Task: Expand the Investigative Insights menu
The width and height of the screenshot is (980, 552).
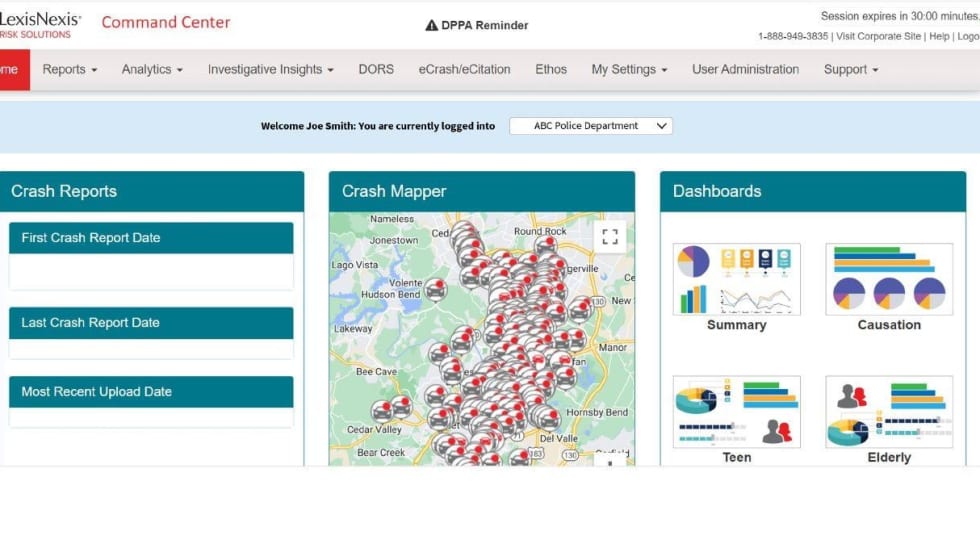Action: point(271,70)
